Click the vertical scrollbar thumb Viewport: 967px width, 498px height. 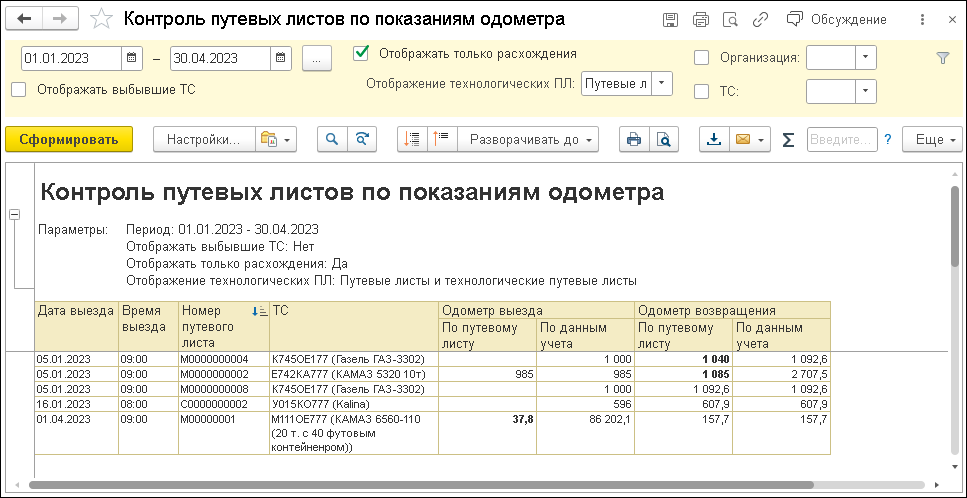pos(955,226)
